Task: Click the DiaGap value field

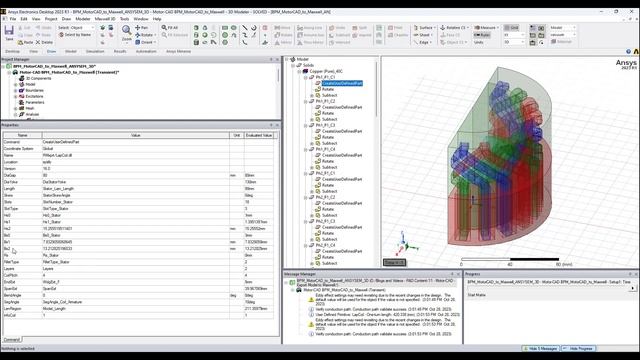Action: tap(136, 176)
